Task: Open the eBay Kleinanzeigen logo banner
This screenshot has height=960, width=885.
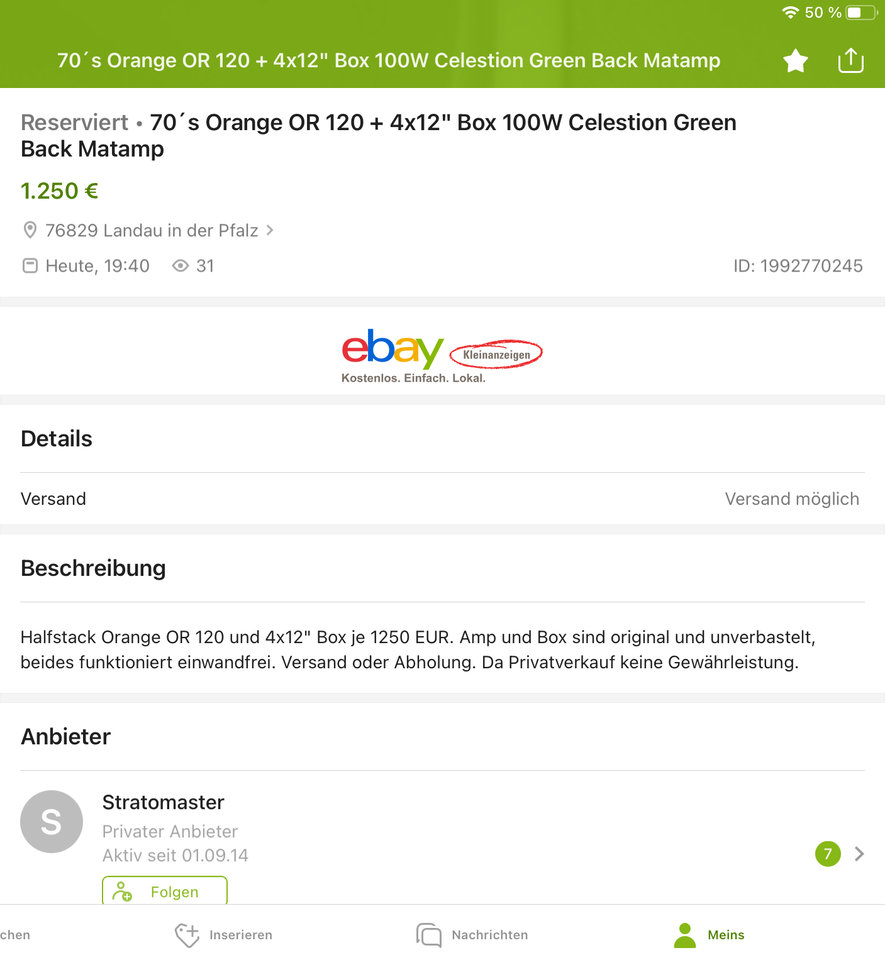Action: (442, 356)
